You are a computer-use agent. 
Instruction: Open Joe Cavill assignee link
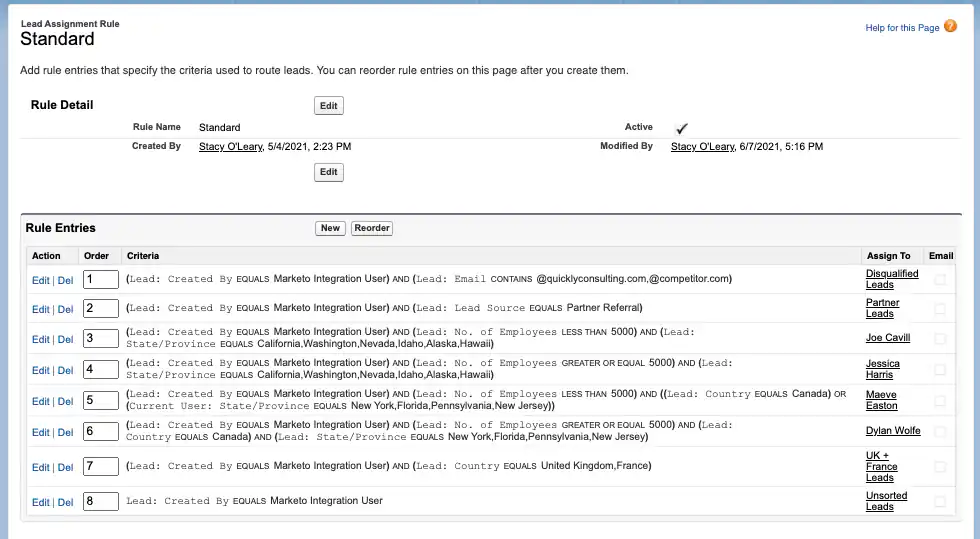click(888, 338)
